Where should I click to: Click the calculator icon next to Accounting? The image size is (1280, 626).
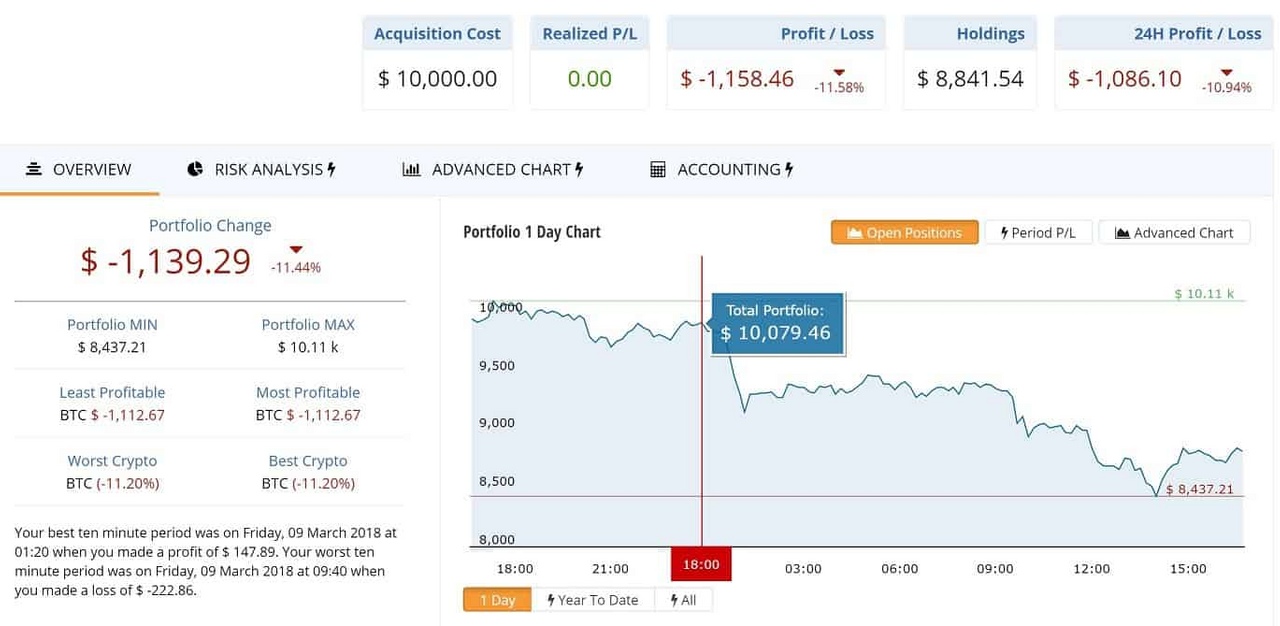(x=657, y=169)
